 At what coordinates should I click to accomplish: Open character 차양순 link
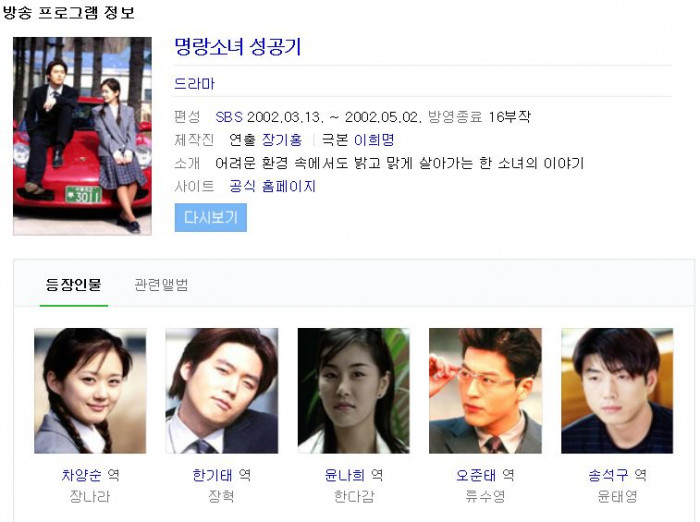click(82, 475)
